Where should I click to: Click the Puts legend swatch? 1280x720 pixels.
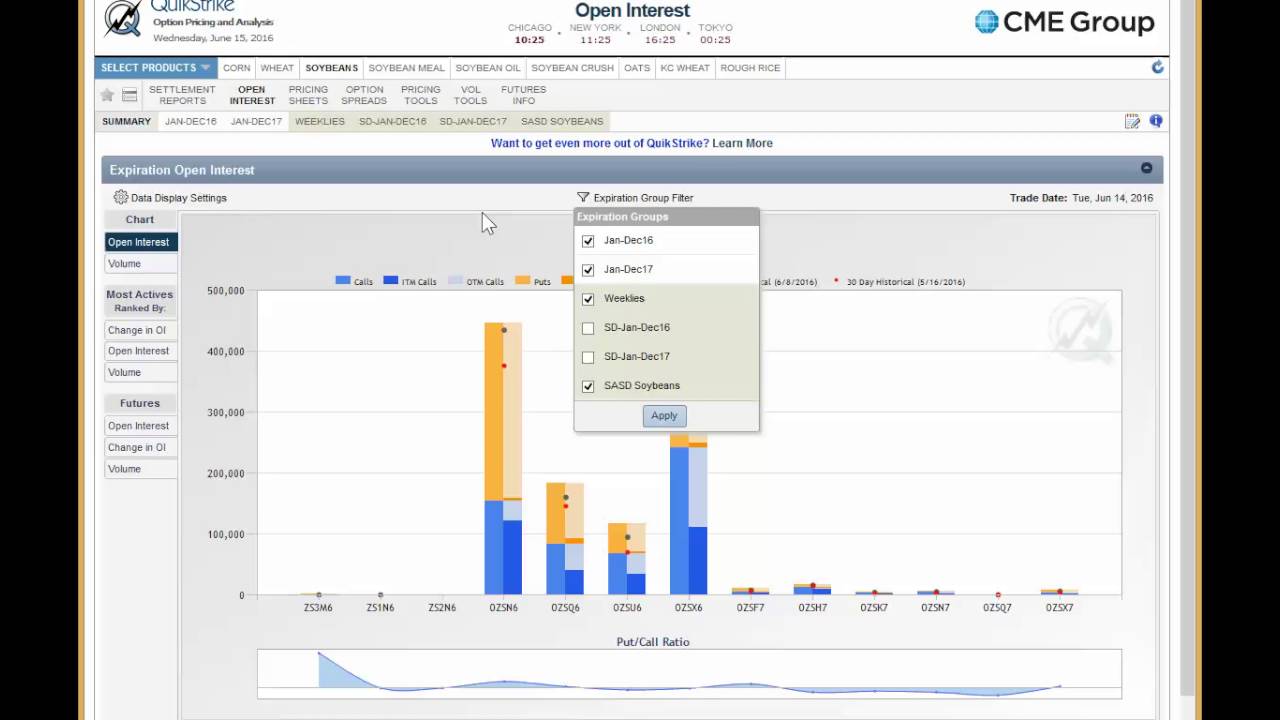pos(522,281)
